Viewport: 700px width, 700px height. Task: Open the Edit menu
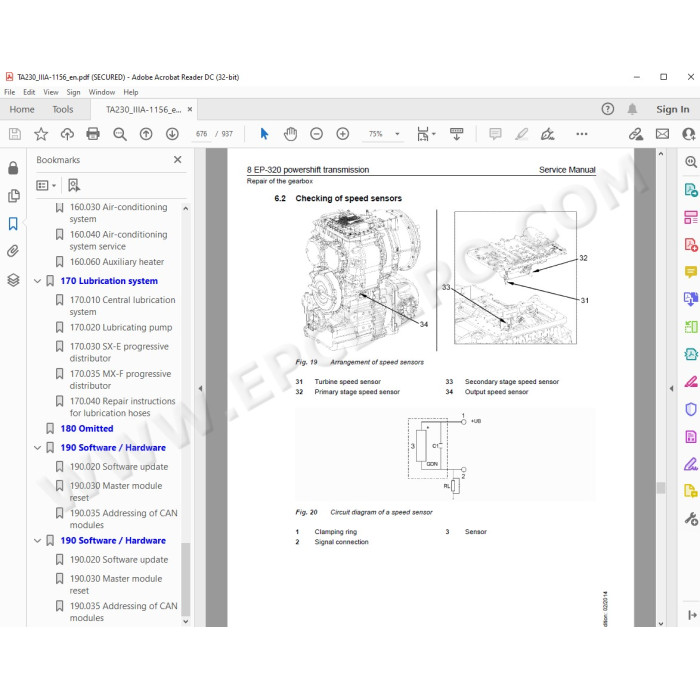29,92
